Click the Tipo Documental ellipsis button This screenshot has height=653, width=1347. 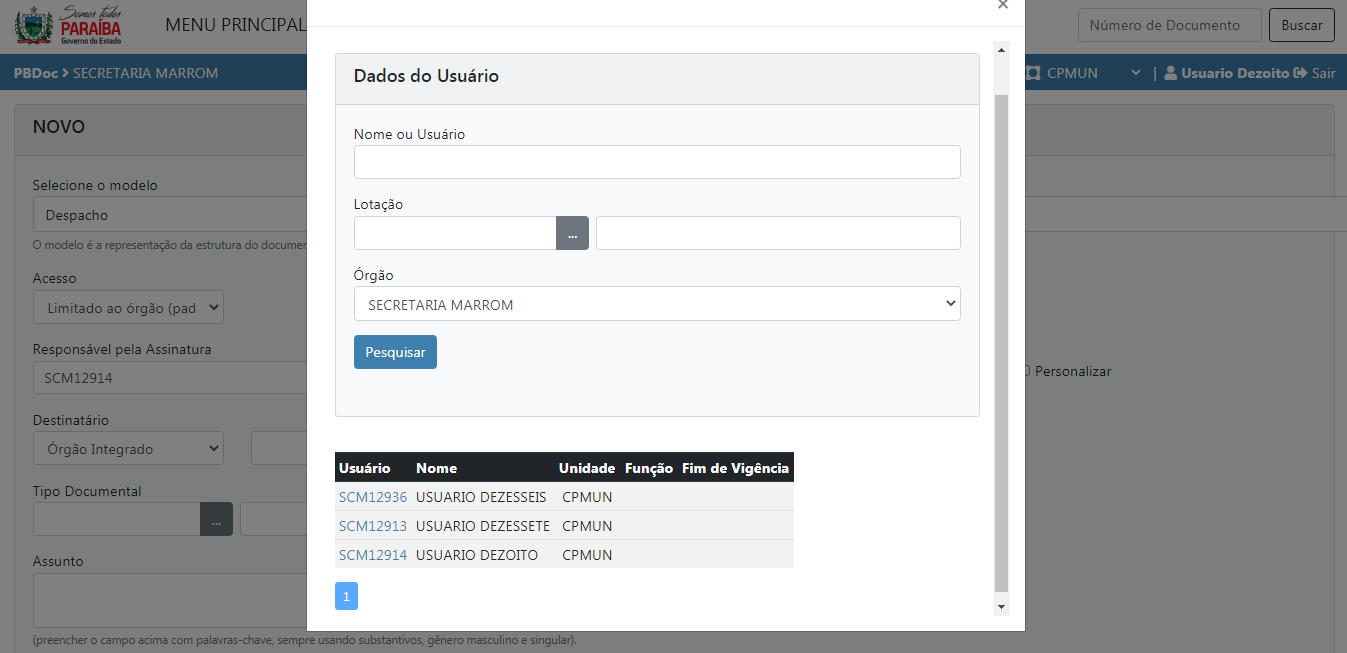[216, 520]
